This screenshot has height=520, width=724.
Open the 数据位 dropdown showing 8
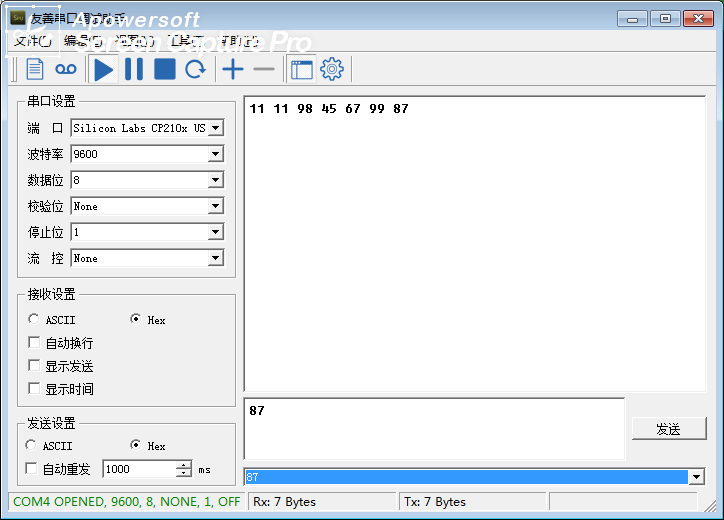pyautogui.click(x=216, y=180)
